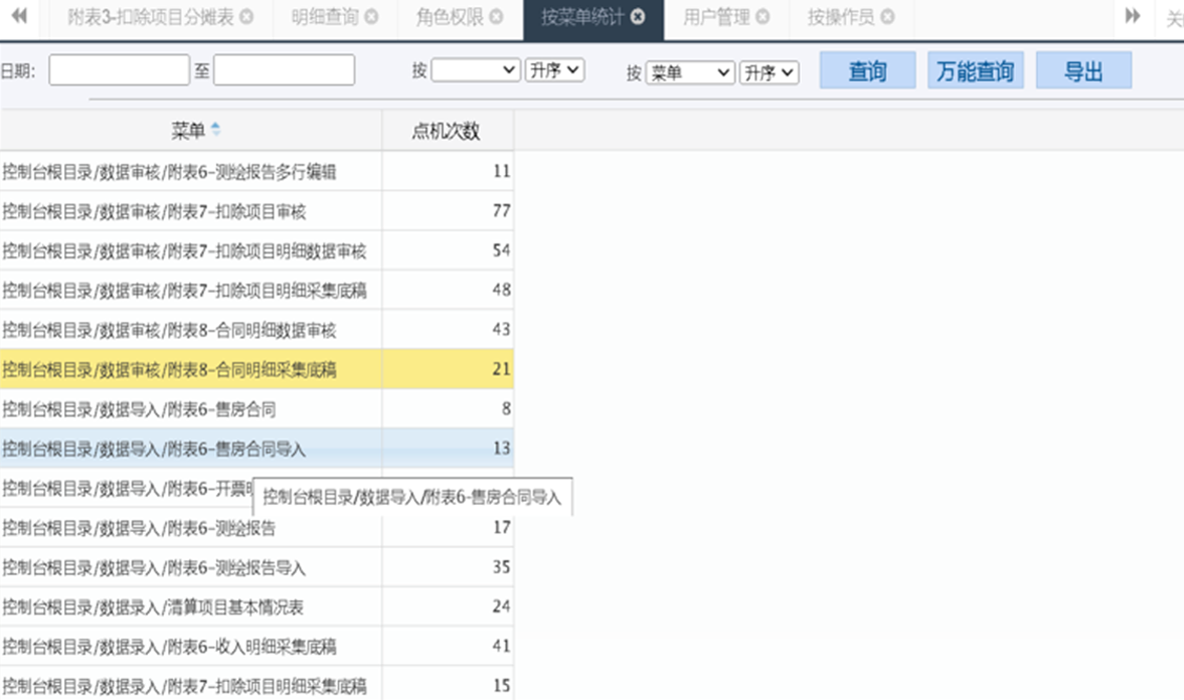
Task: Click the end date input field
Action: click(284, 70)
